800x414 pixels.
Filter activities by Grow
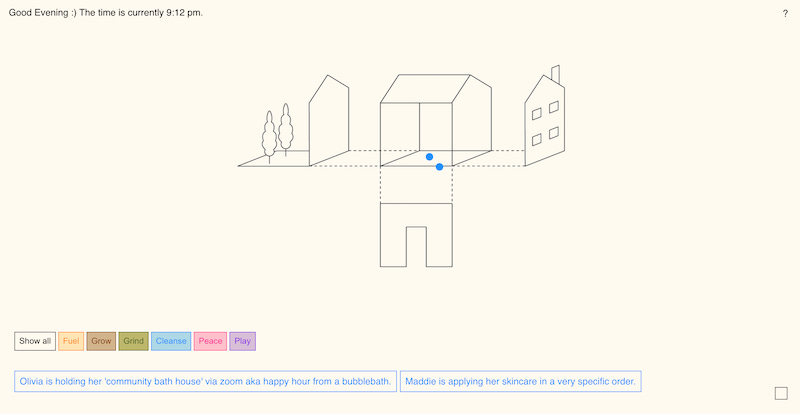click(101, 341)
